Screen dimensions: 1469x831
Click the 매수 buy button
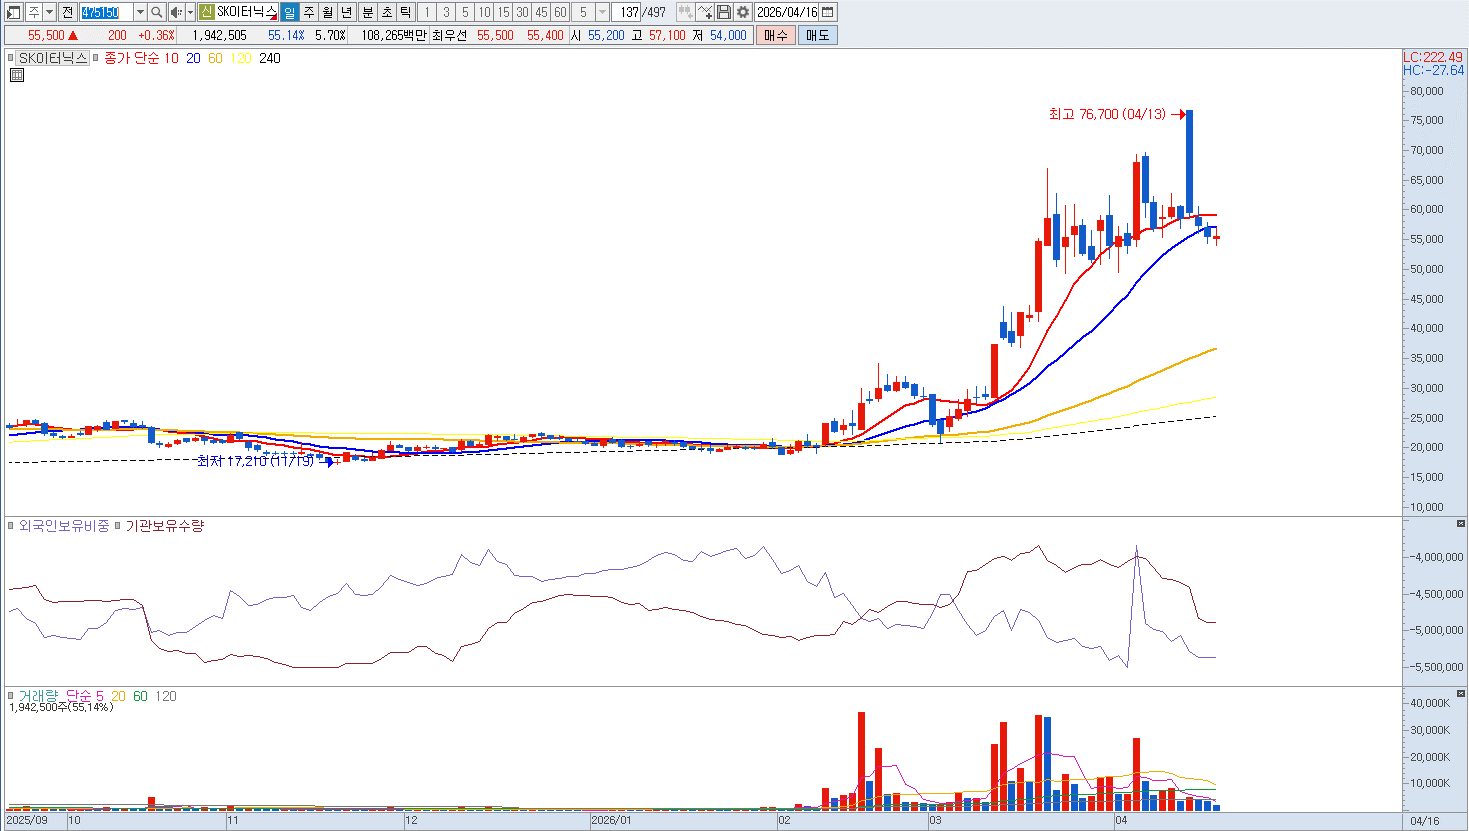click(x=776, y=35)
